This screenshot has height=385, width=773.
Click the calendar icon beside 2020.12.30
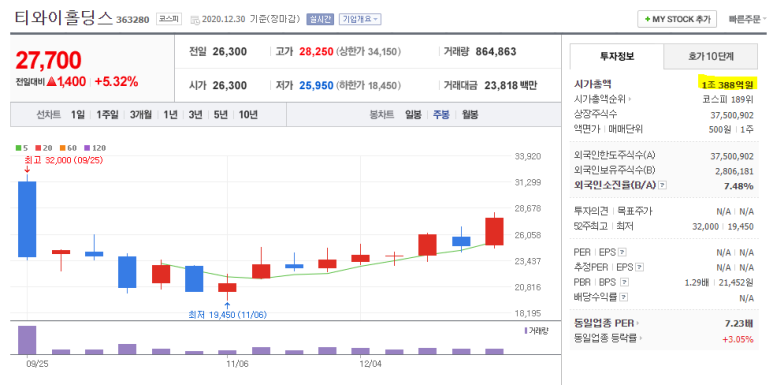[195, 20]
